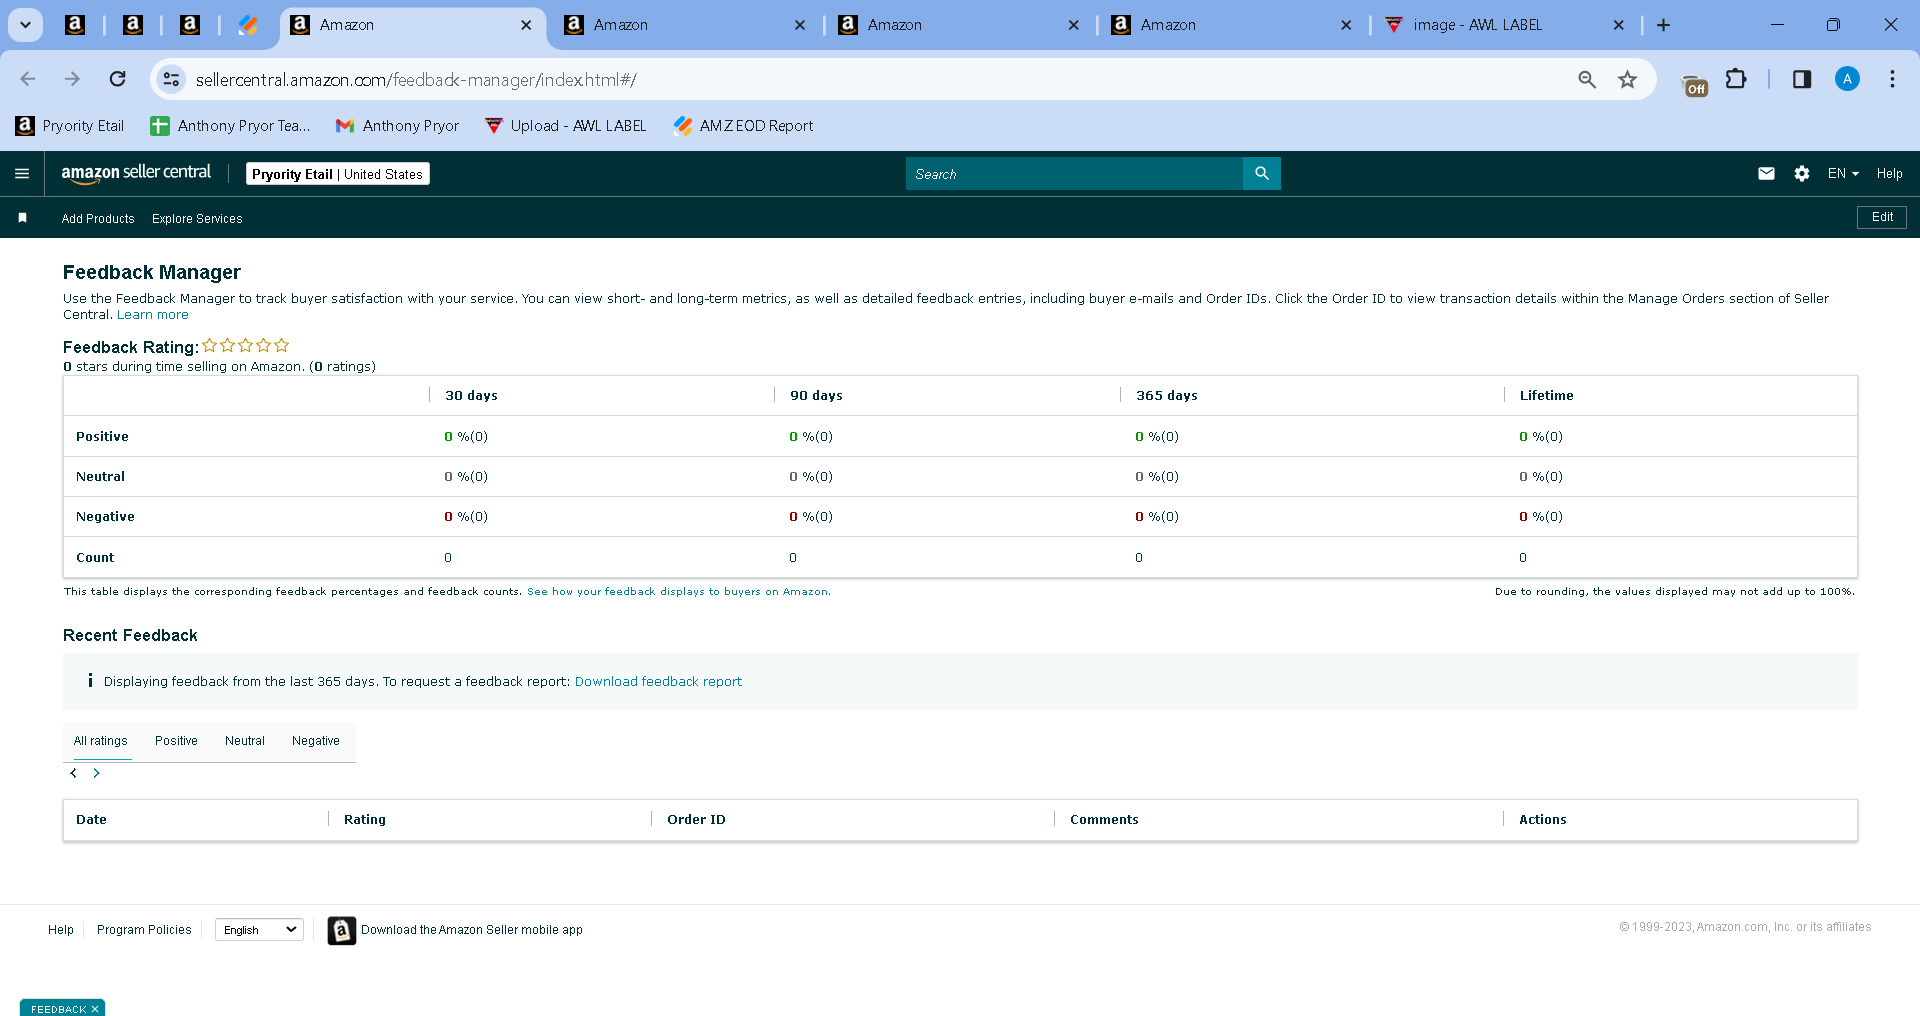Click the bookmark flag icon
This screenshot has height=1016, width=1920.
click(x=23, y=218)
